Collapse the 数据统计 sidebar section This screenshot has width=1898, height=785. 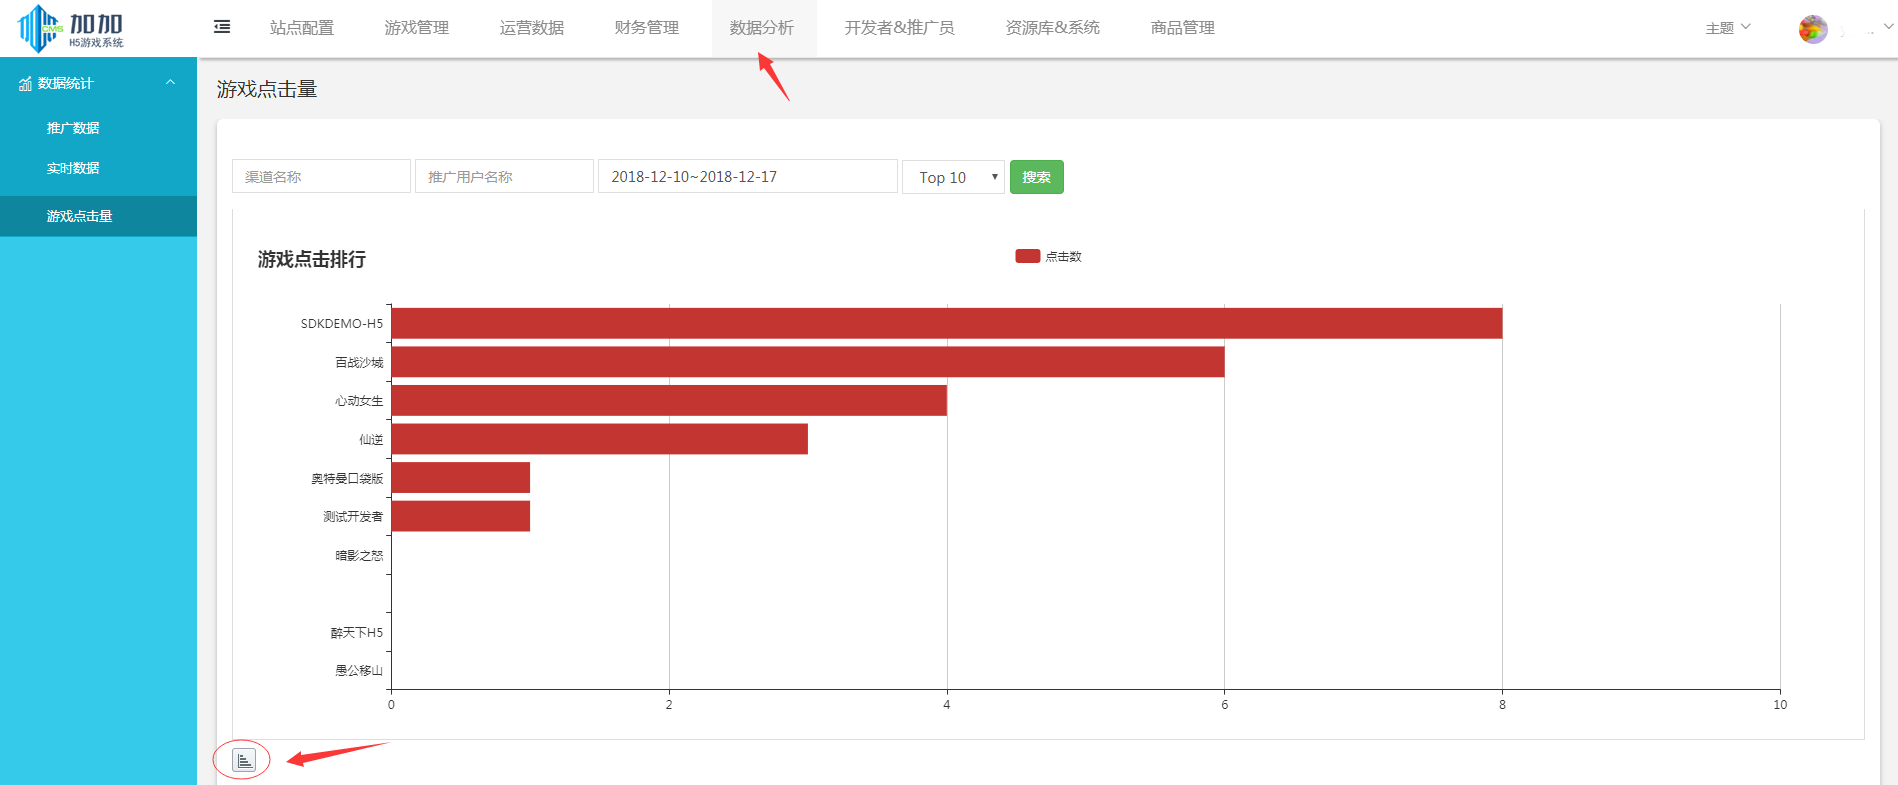170,83
